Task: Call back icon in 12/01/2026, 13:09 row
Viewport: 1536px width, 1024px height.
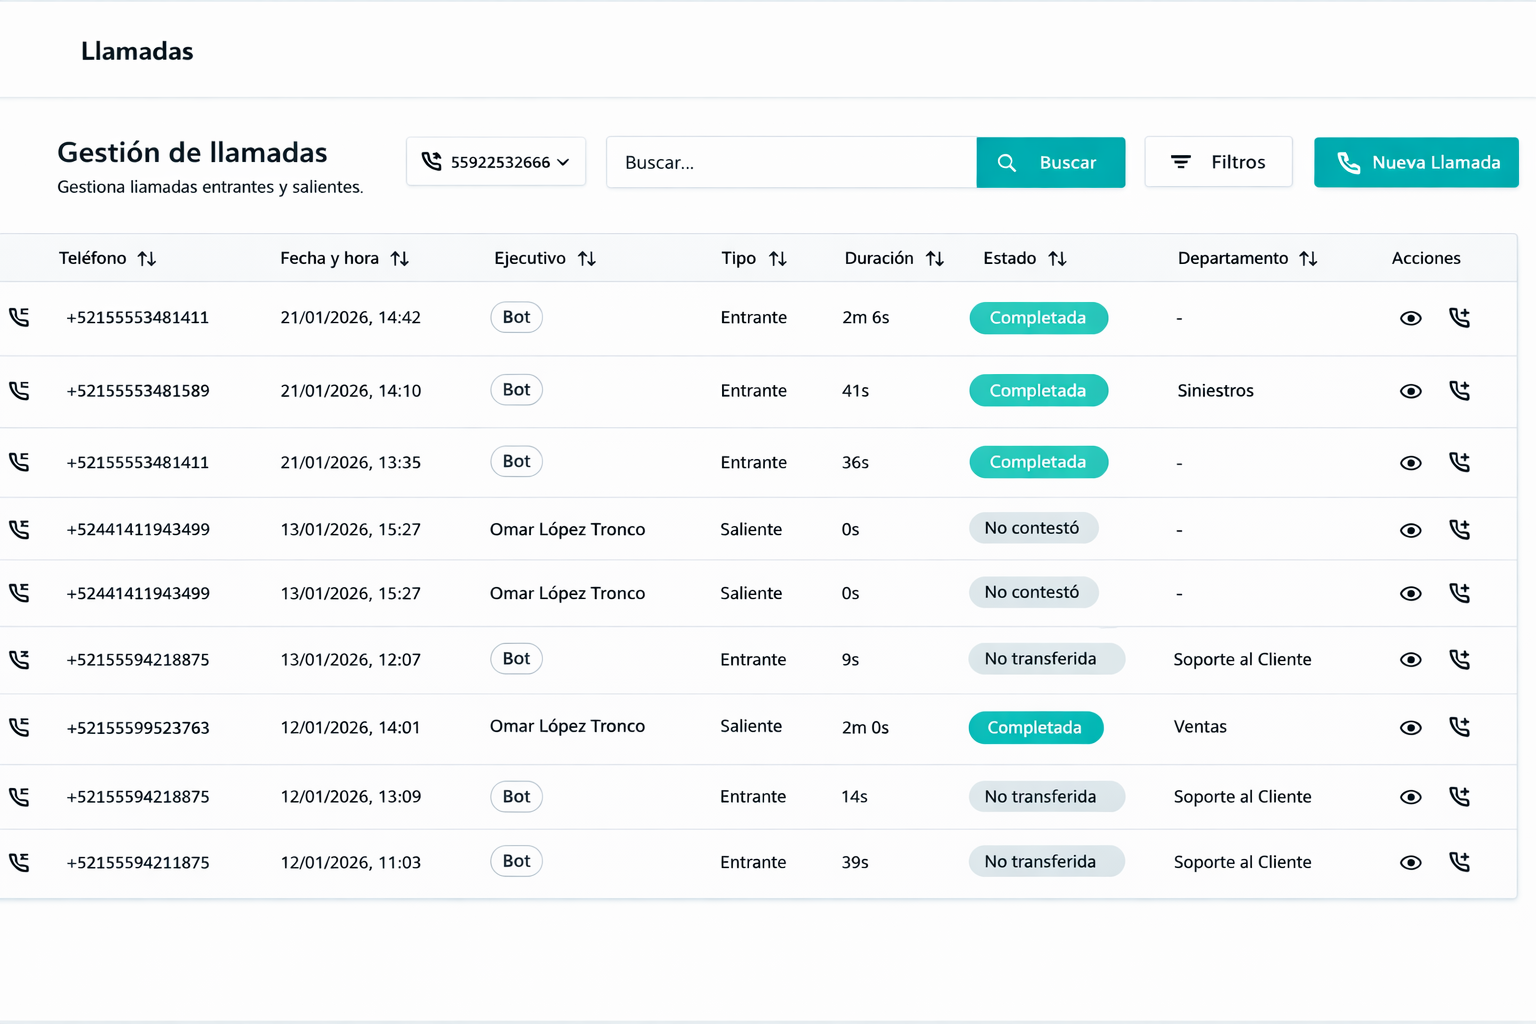Action: click(x=1459, y=796)
